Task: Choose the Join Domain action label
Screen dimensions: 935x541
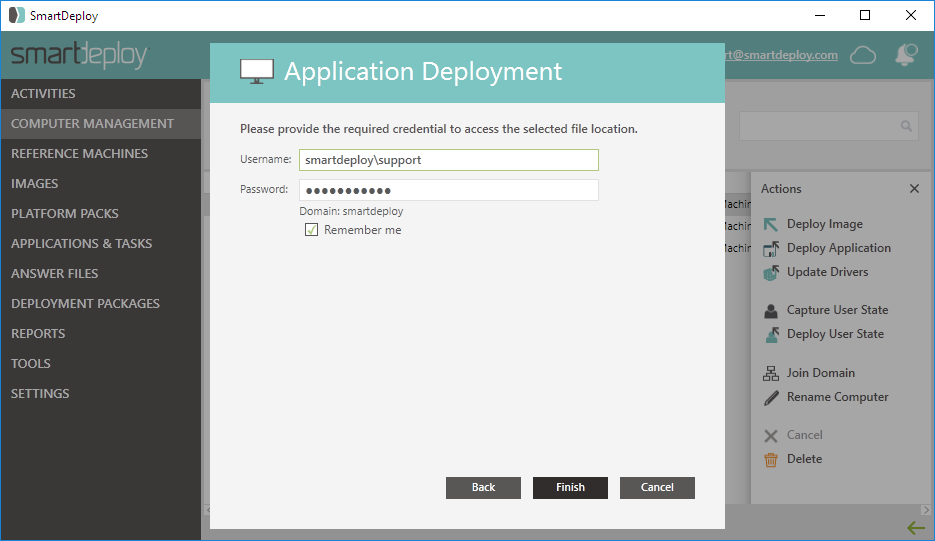Action: (821, 373)
